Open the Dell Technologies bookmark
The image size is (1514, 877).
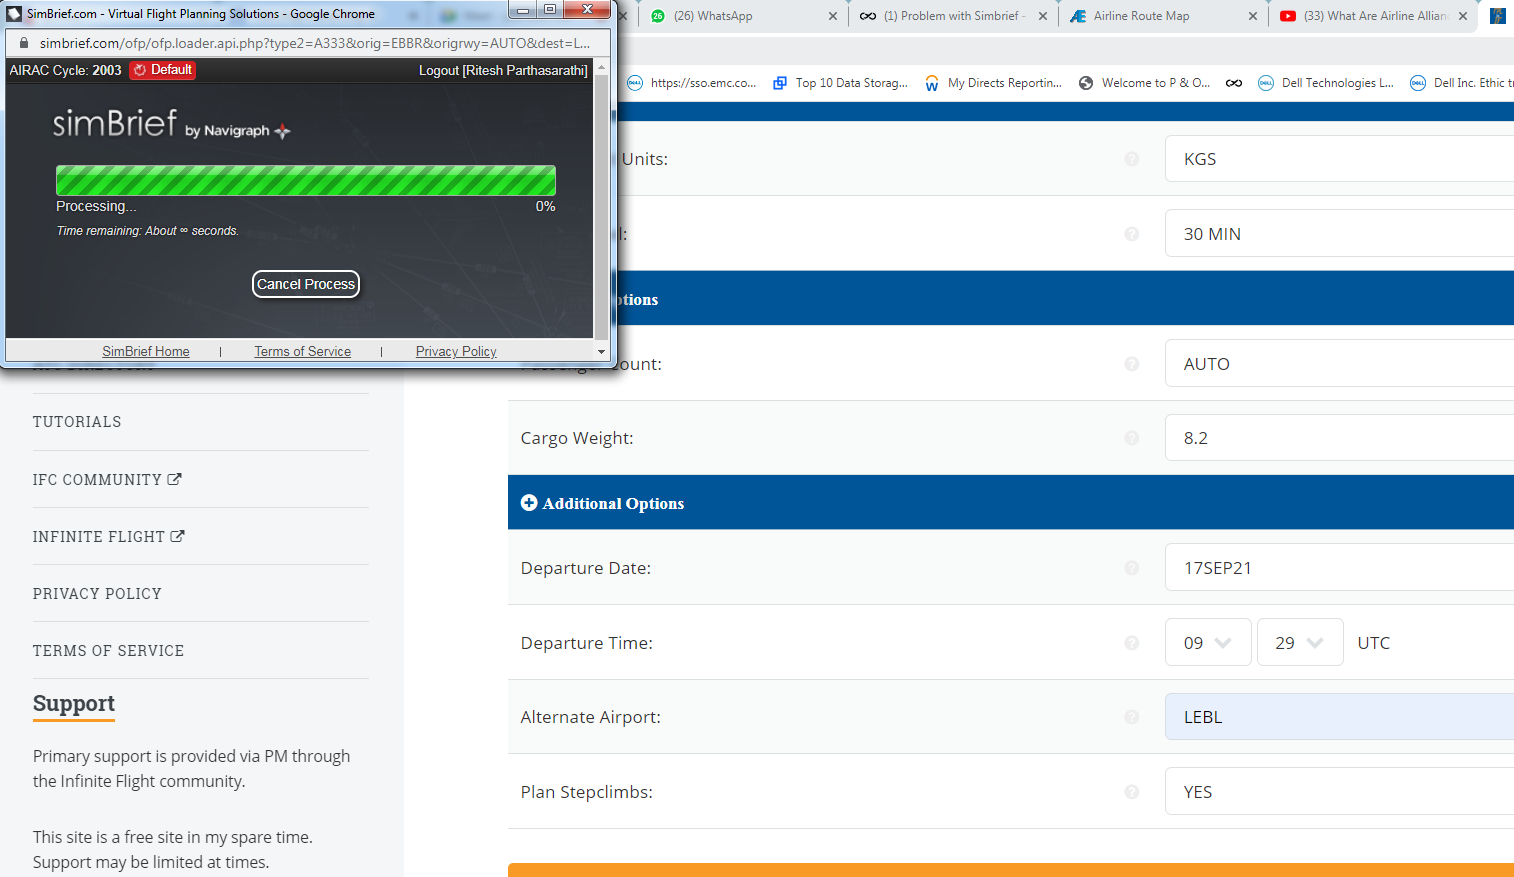[x=1326, y=83]
